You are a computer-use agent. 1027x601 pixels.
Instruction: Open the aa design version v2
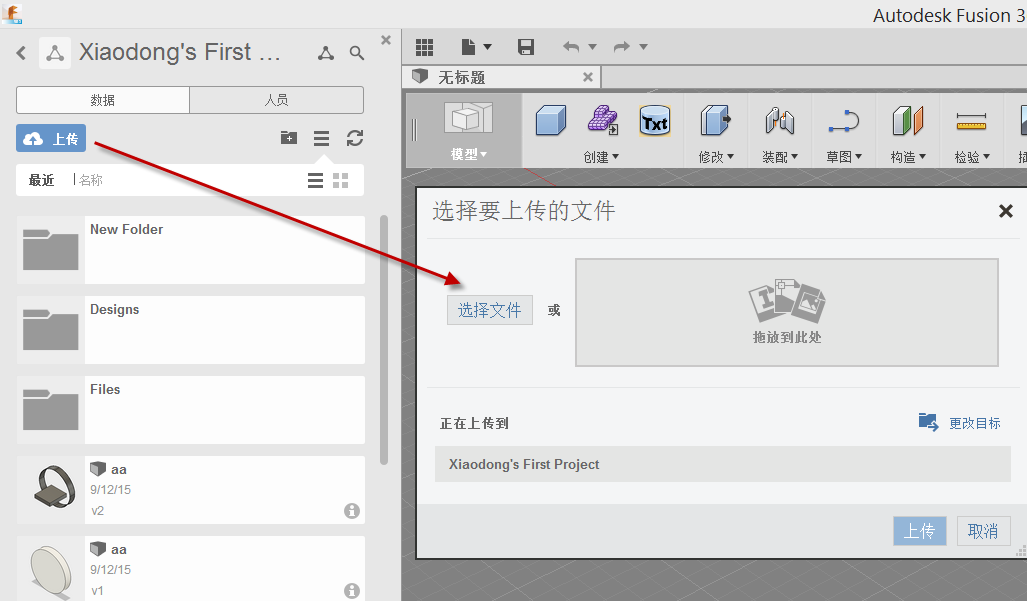[191, 490]
